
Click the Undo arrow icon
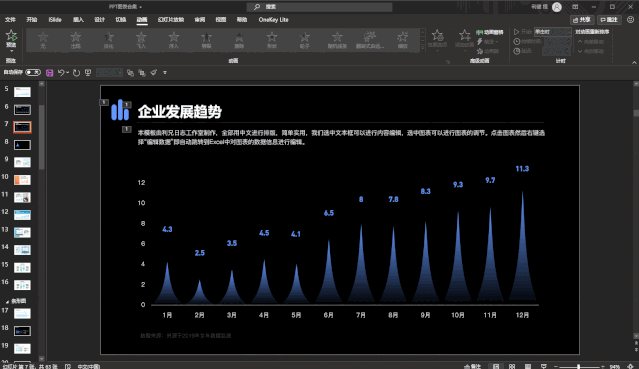click(61, 73)
